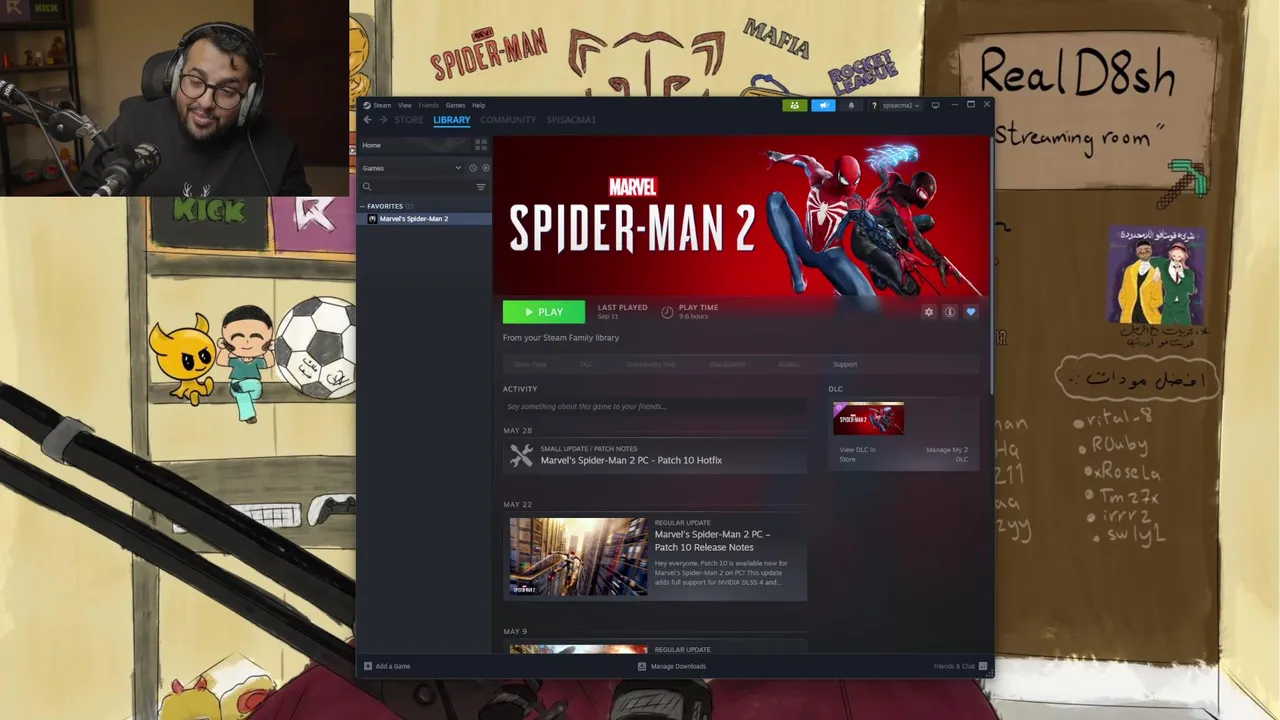The width and height of the screenshot is (1280, 720).
Task: Open the Support link
Action: click(x=845, y=364)
